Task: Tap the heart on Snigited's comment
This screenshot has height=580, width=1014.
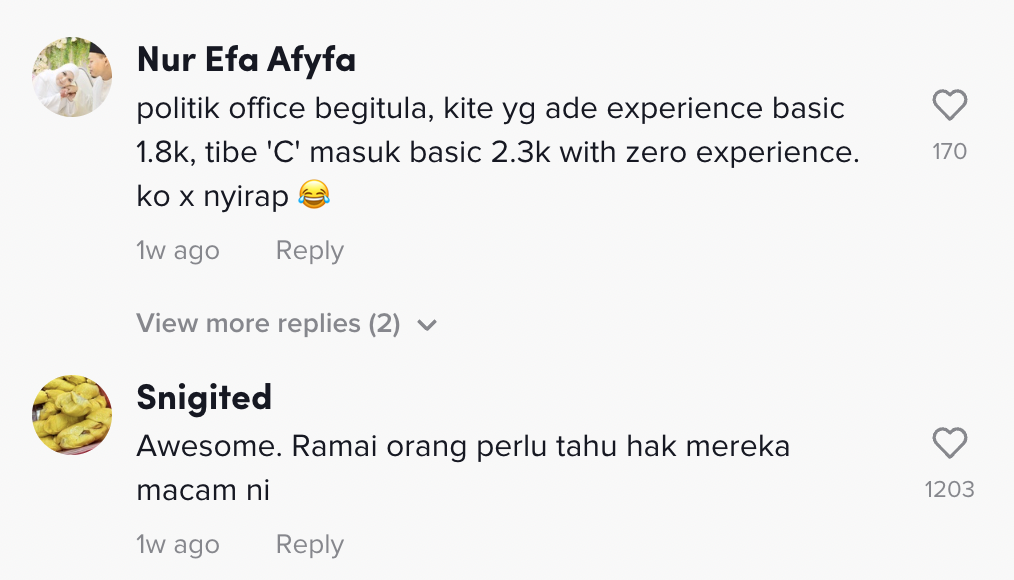Action: click(949, 443)
